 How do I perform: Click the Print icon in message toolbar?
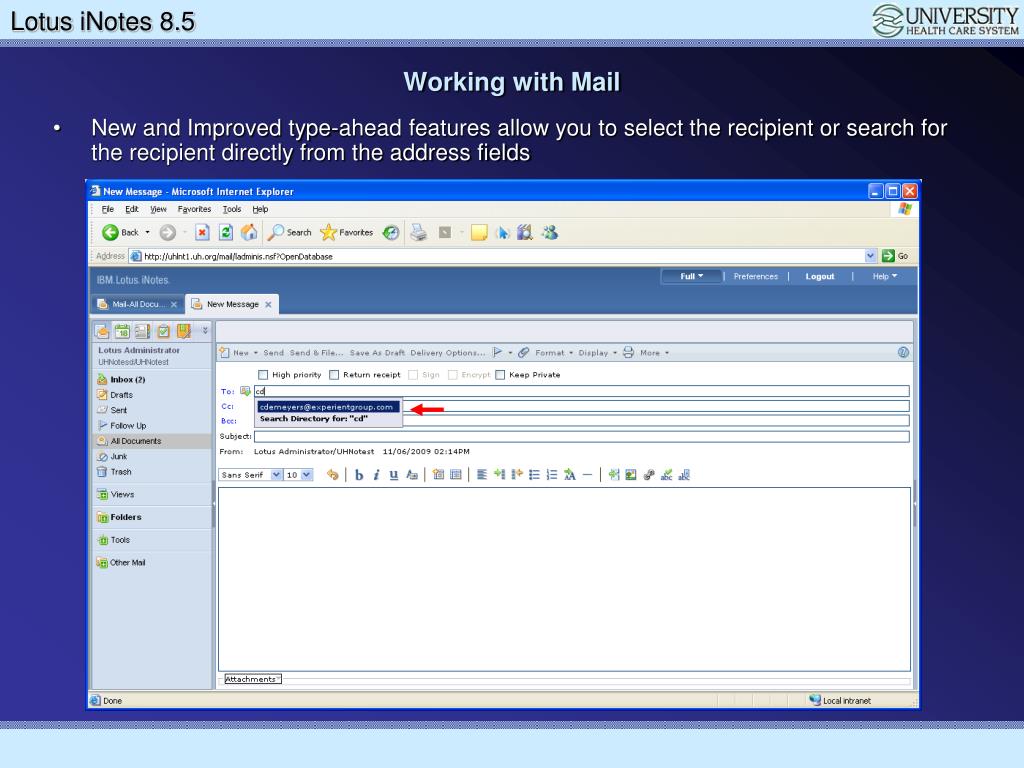pyautogui.click(x=628, y=353)
